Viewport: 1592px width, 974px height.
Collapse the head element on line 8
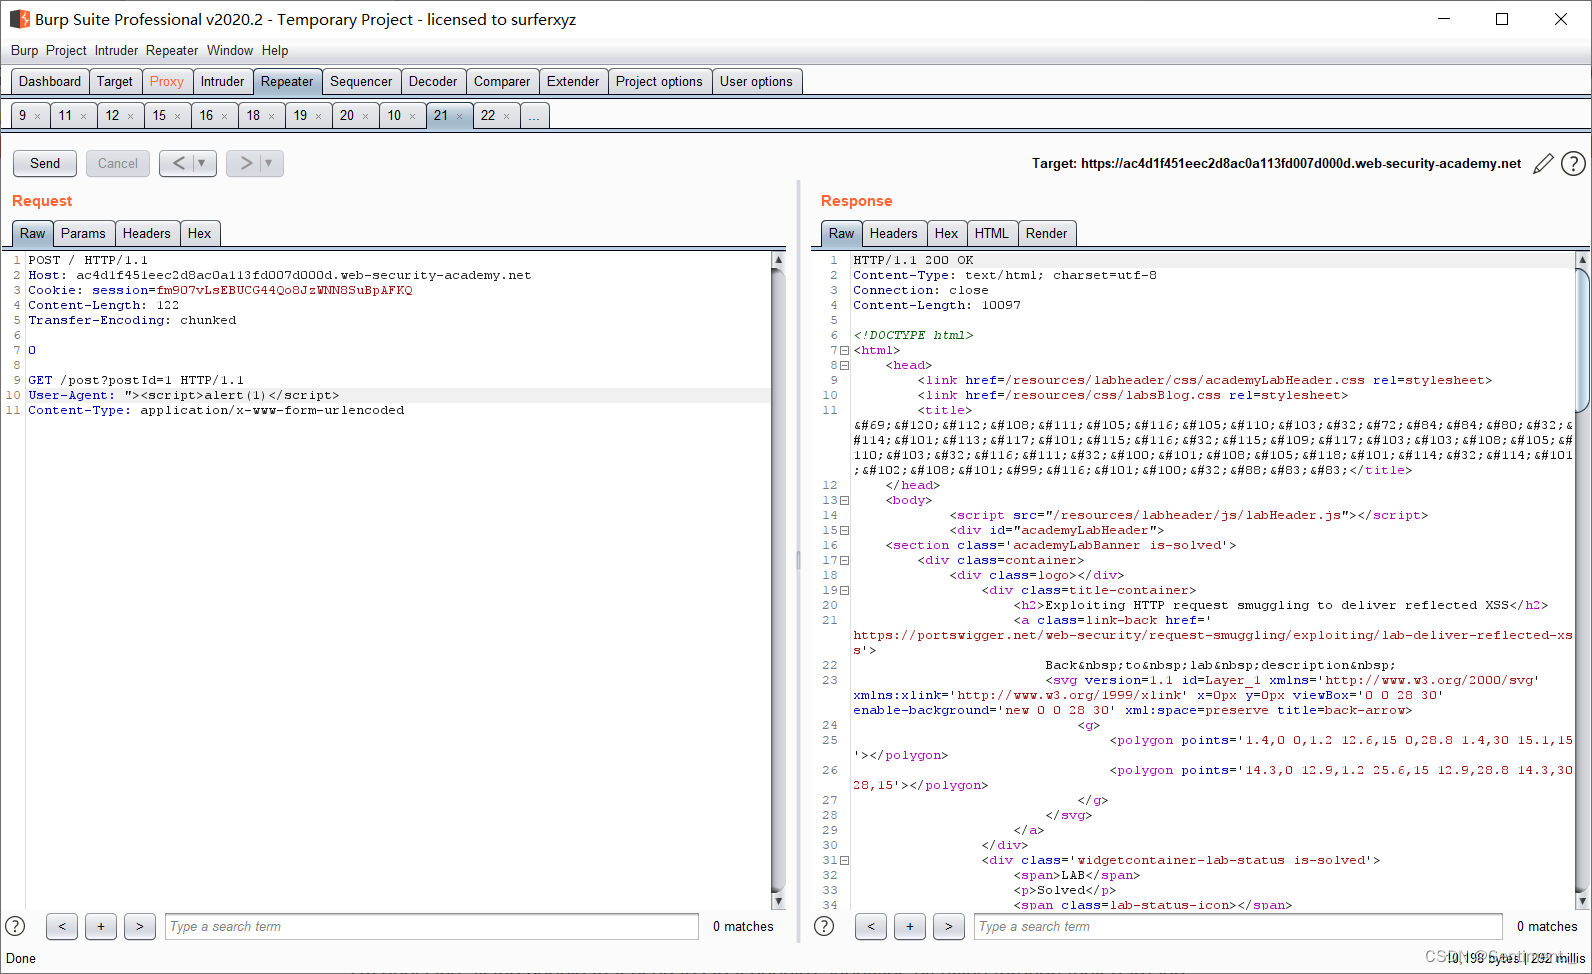pyautogui.click(x=844, y=365)
